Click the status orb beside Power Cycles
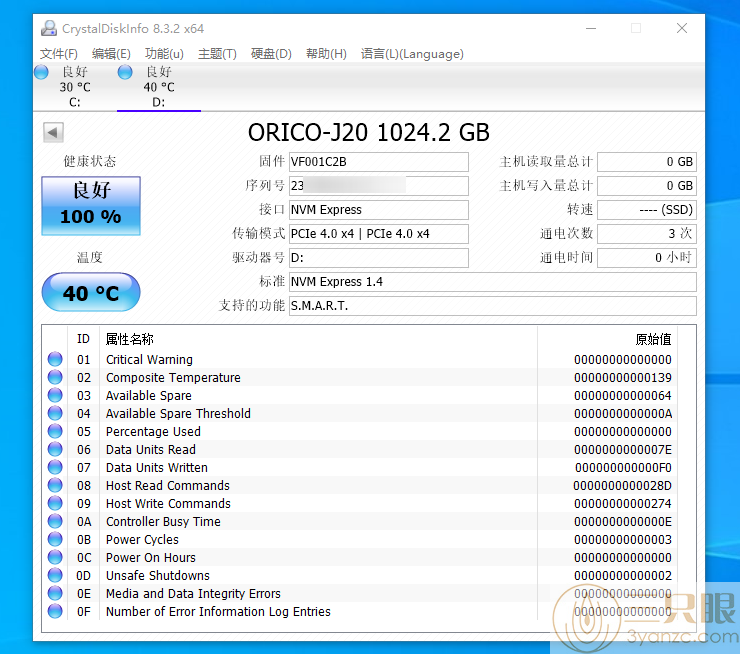 [55, 539]
